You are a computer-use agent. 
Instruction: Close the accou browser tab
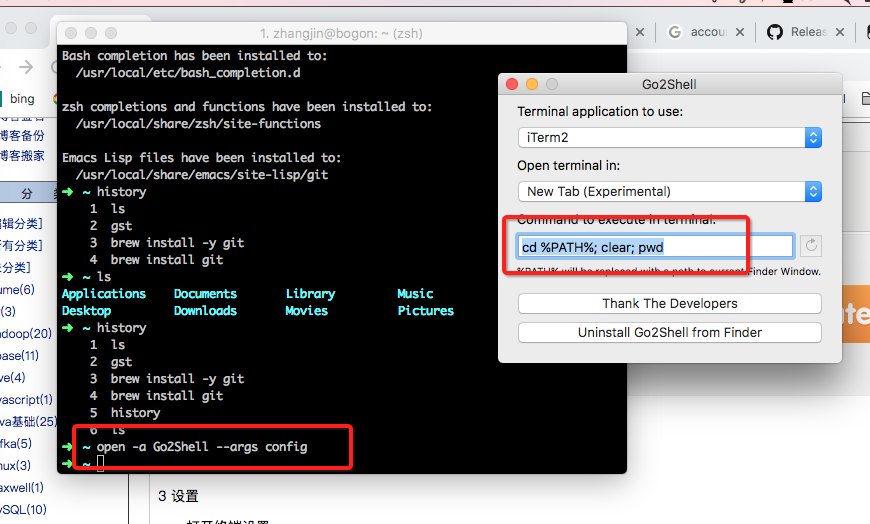pos(740,32)
